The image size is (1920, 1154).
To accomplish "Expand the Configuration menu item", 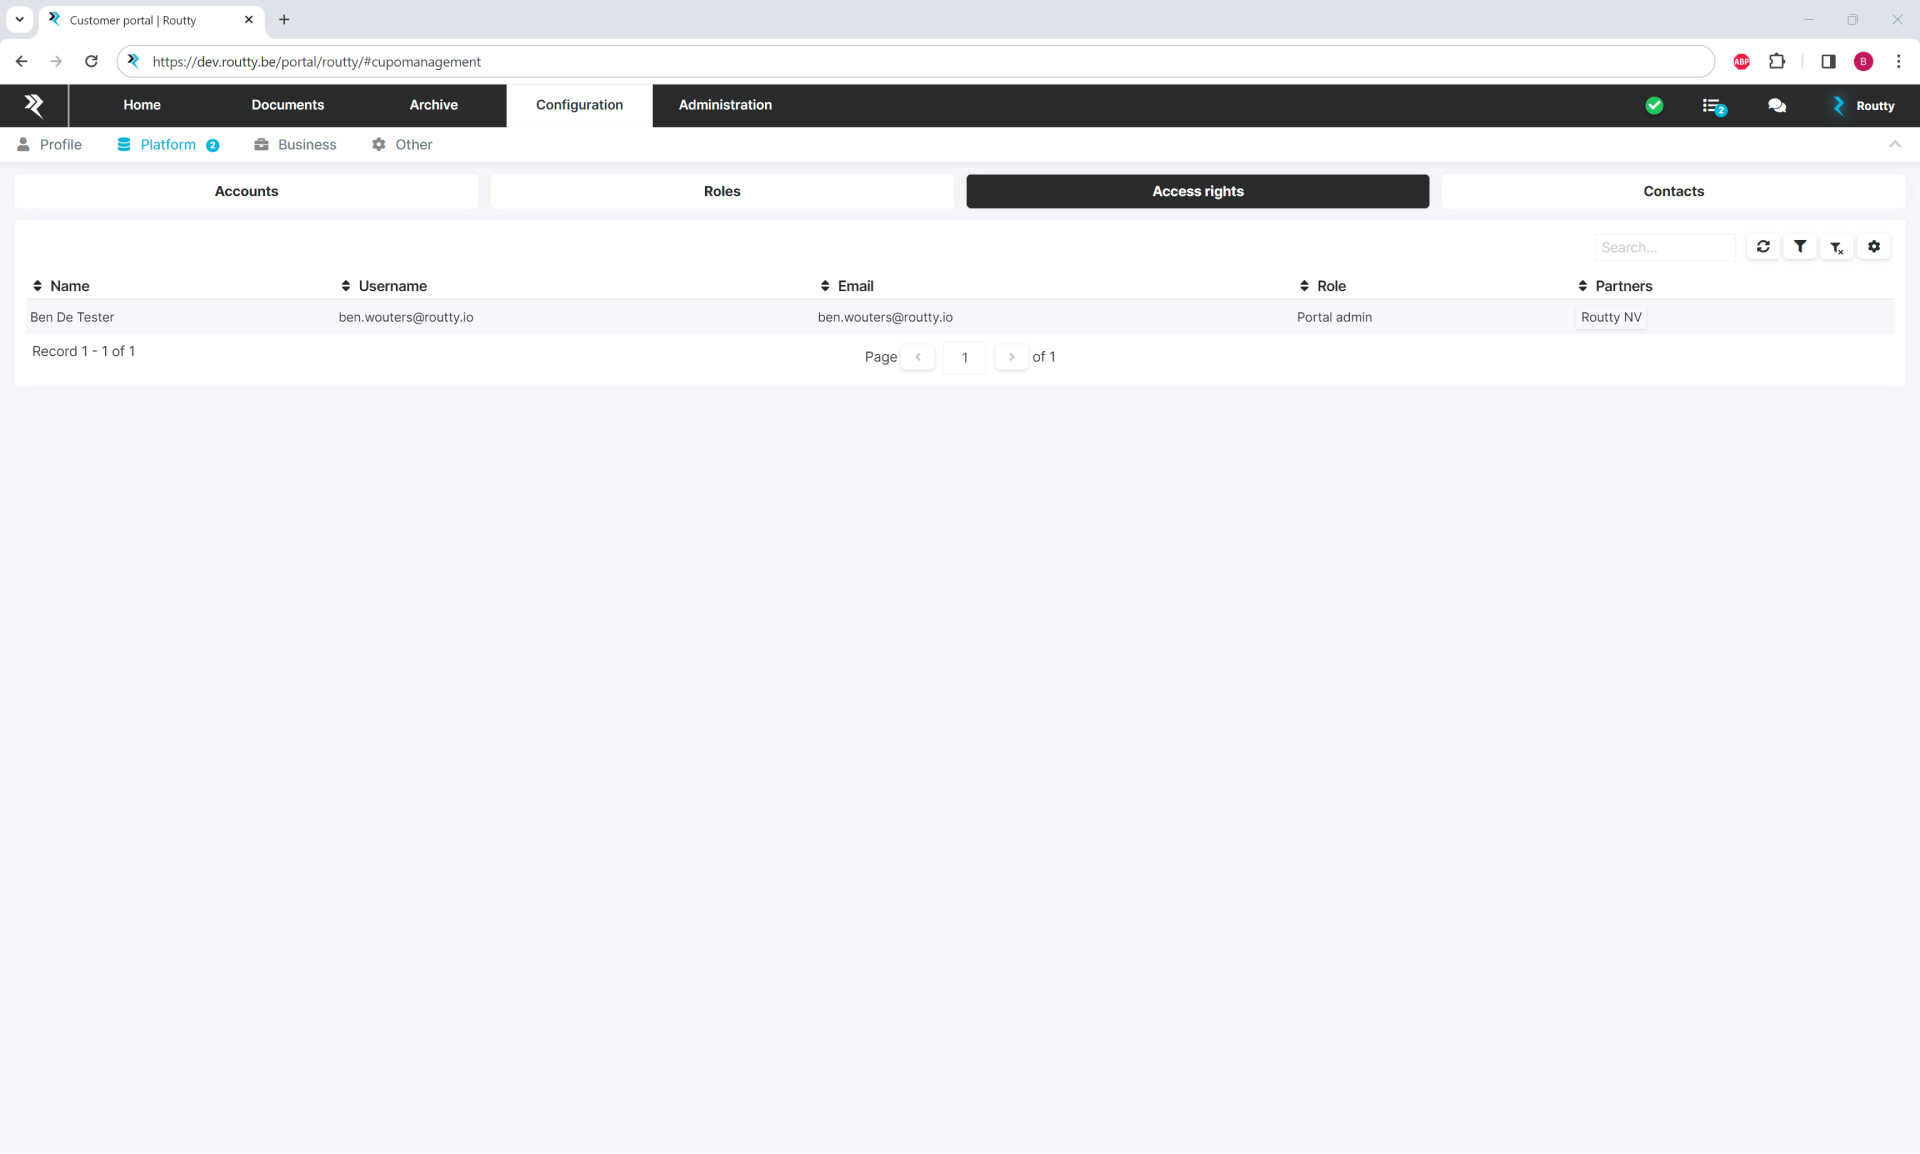I will tap(579, 104).
